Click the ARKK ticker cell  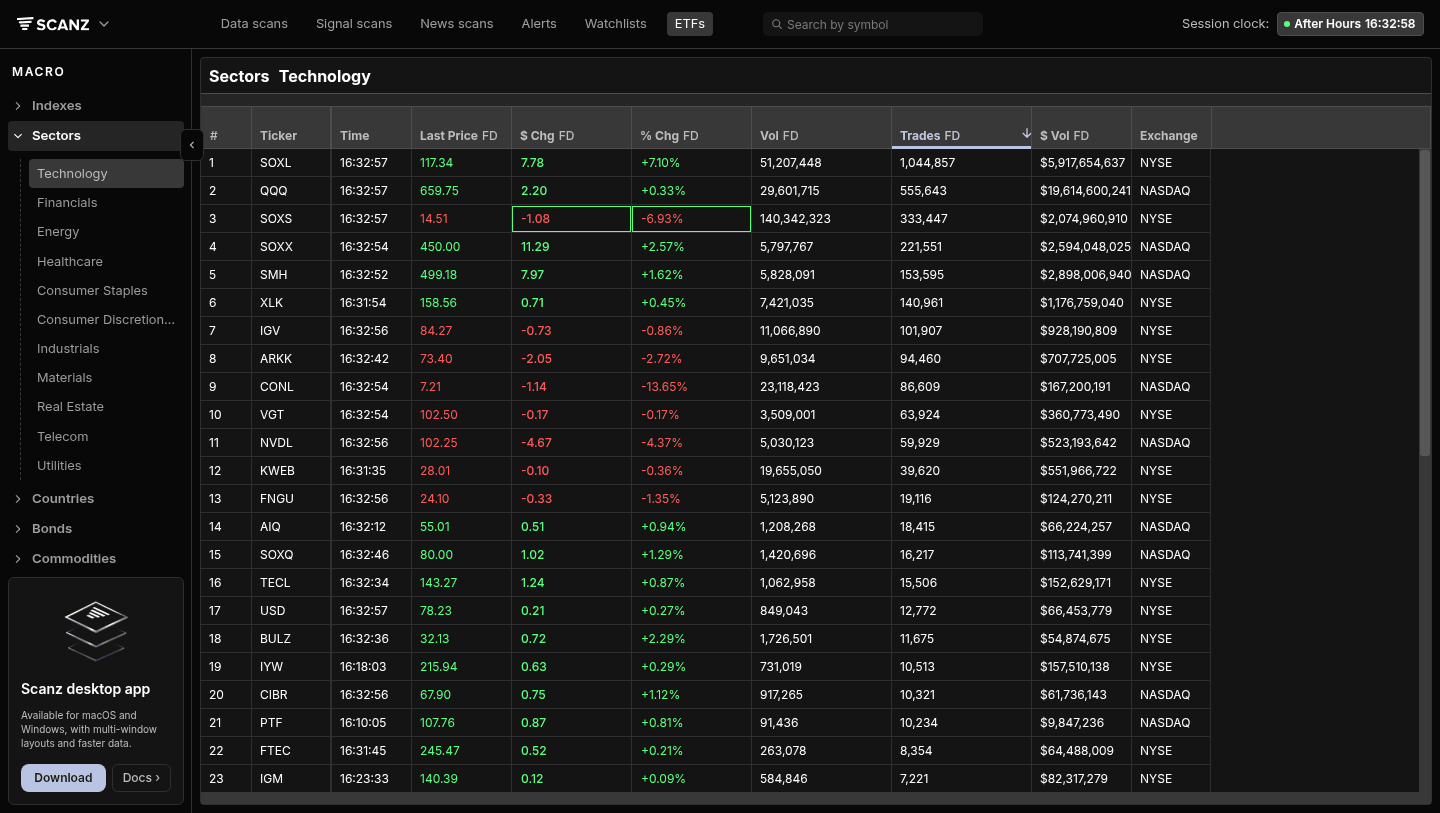pos(291,359)
